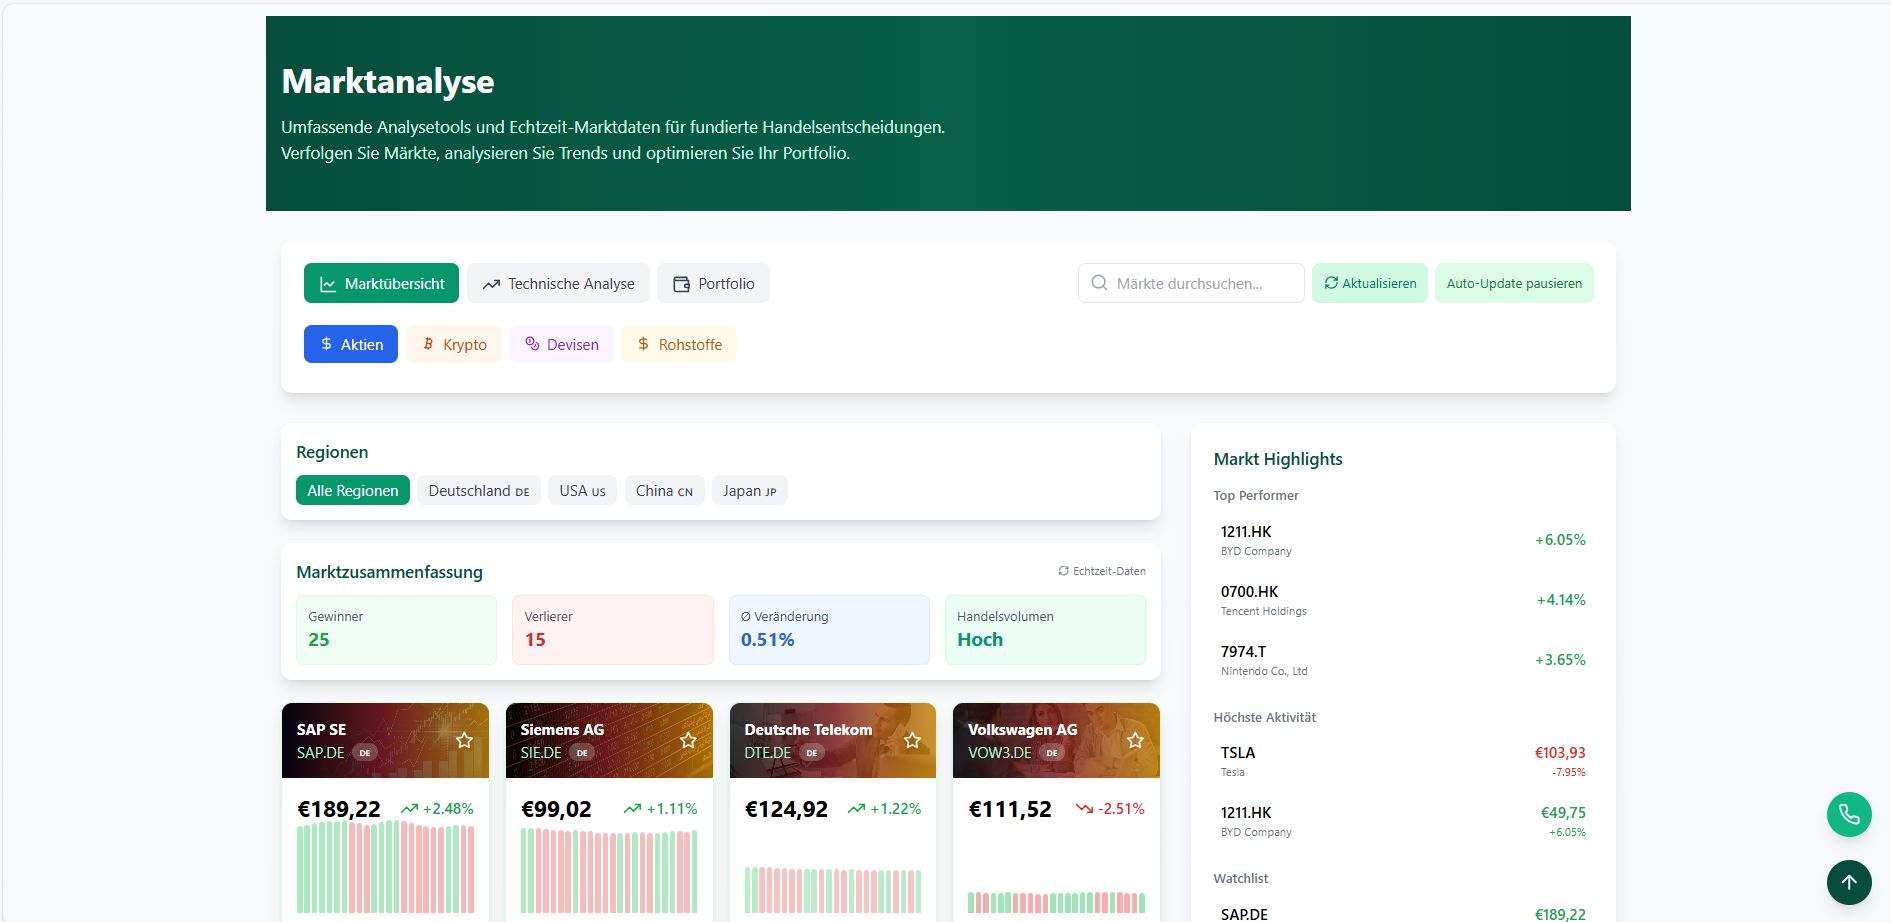Click the star icon on Volkswagen AG
Screen dimensions: 1891x922
point(1135,741)
